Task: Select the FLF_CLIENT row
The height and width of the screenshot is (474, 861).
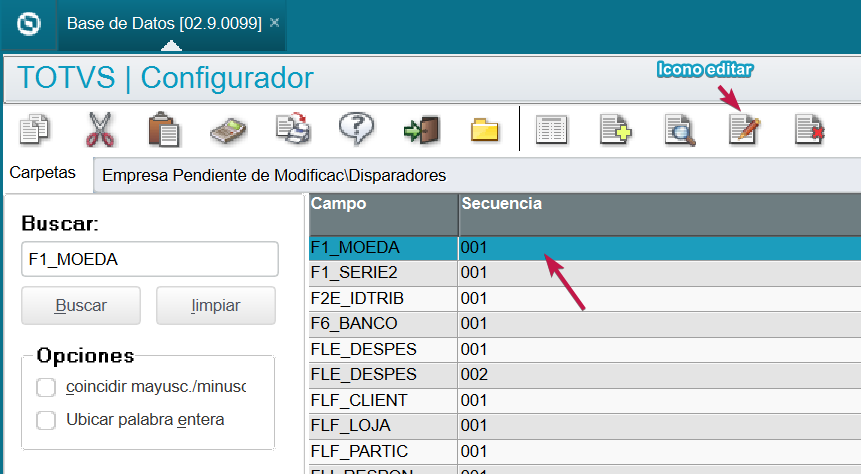Action: pyautogui.click(x=585, y=400)
